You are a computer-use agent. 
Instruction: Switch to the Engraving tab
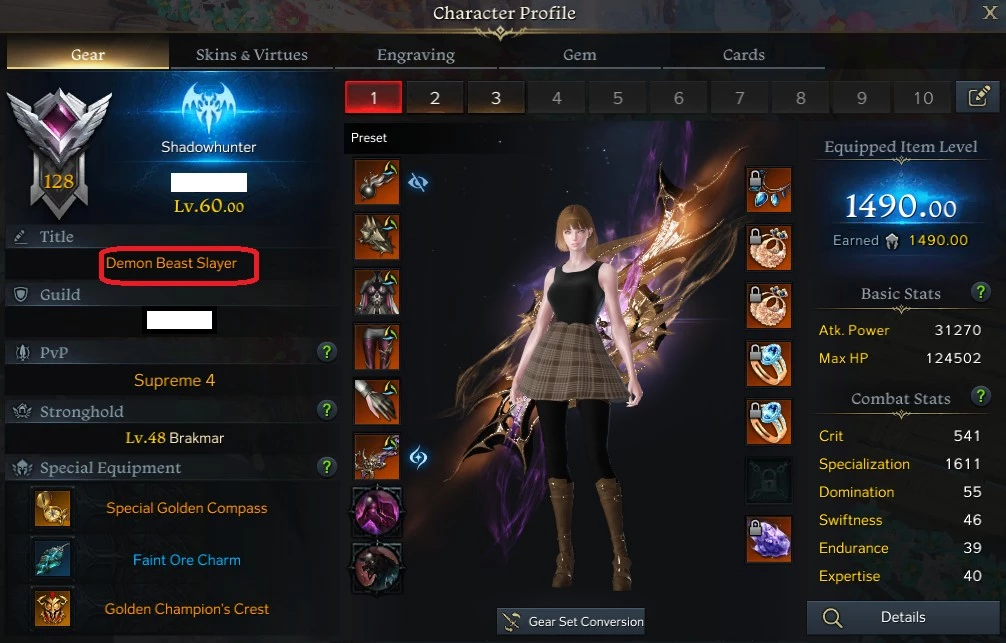click(x=416, y=55)
